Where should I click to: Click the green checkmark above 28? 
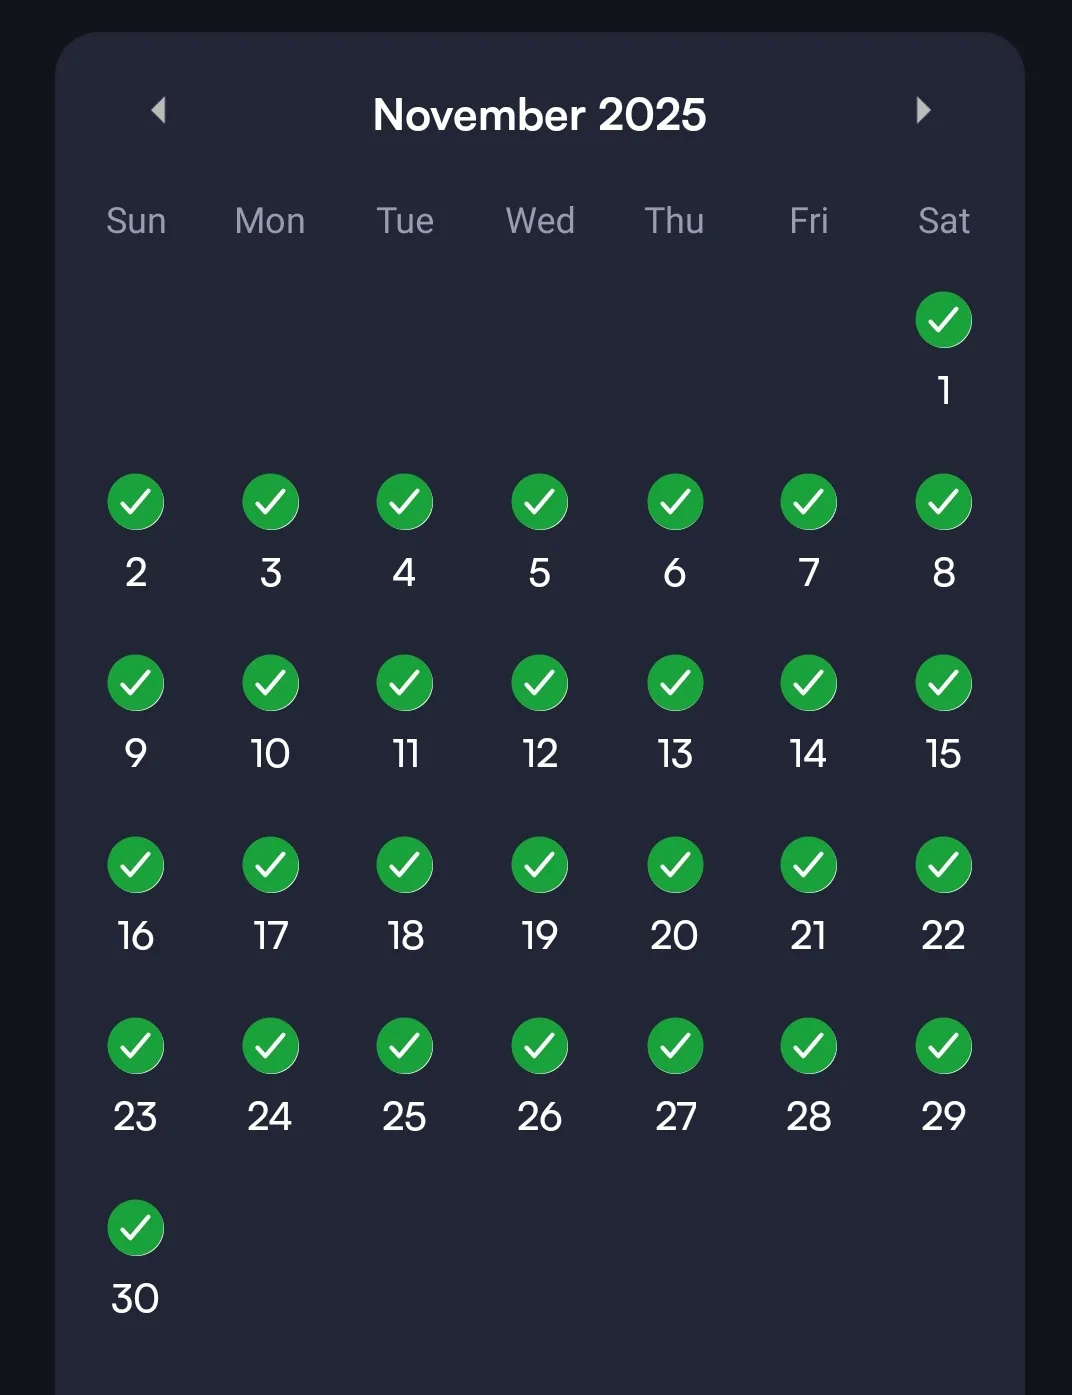(x=809, y=1046)
